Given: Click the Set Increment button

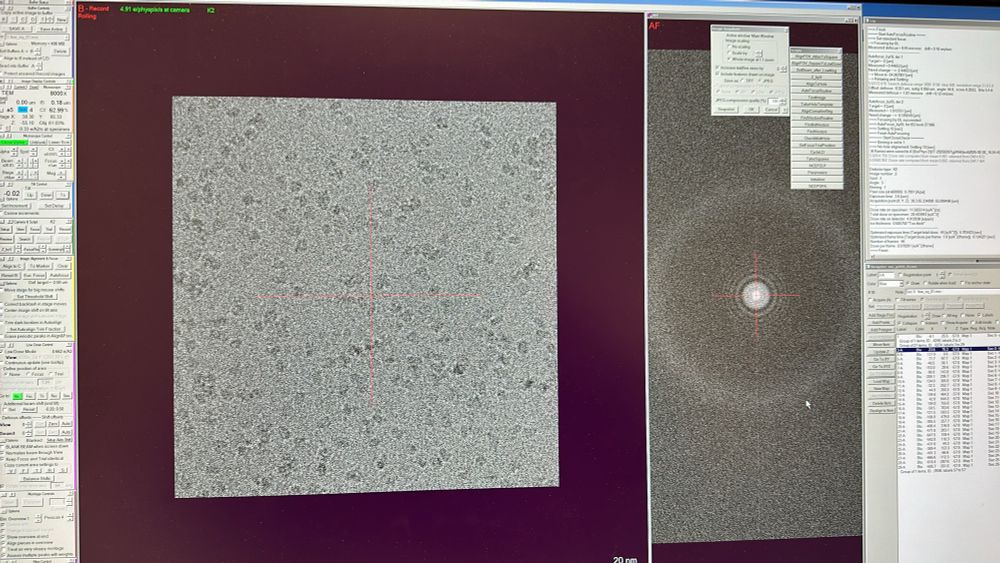Looking at the screenshot, I should coord(15,206).
